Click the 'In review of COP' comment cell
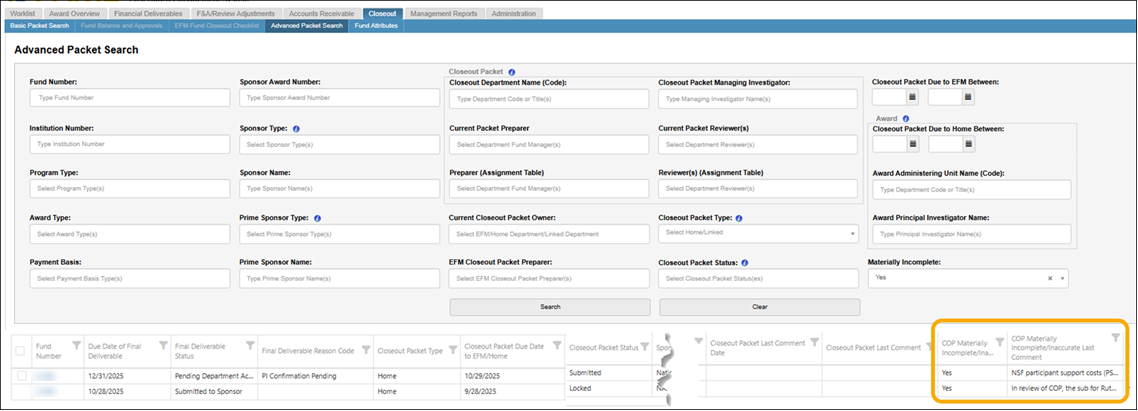1138x411 pixels. click(1065, 388)
